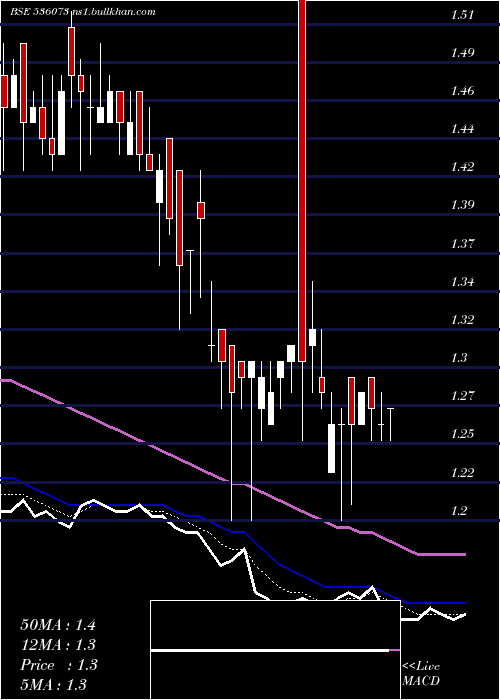The width and height of the screenshot is (500, 700).
Task: Select the 1.37 price axis label
Action: tap(462, 243)
